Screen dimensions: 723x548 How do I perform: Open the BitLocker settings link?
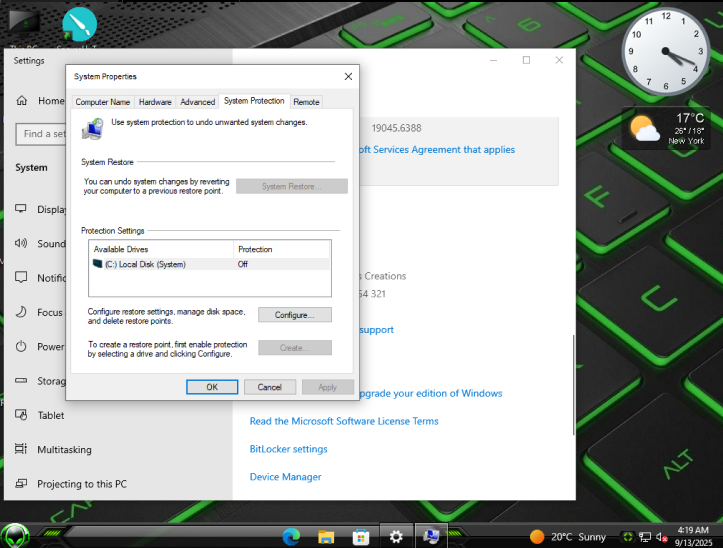289,449
